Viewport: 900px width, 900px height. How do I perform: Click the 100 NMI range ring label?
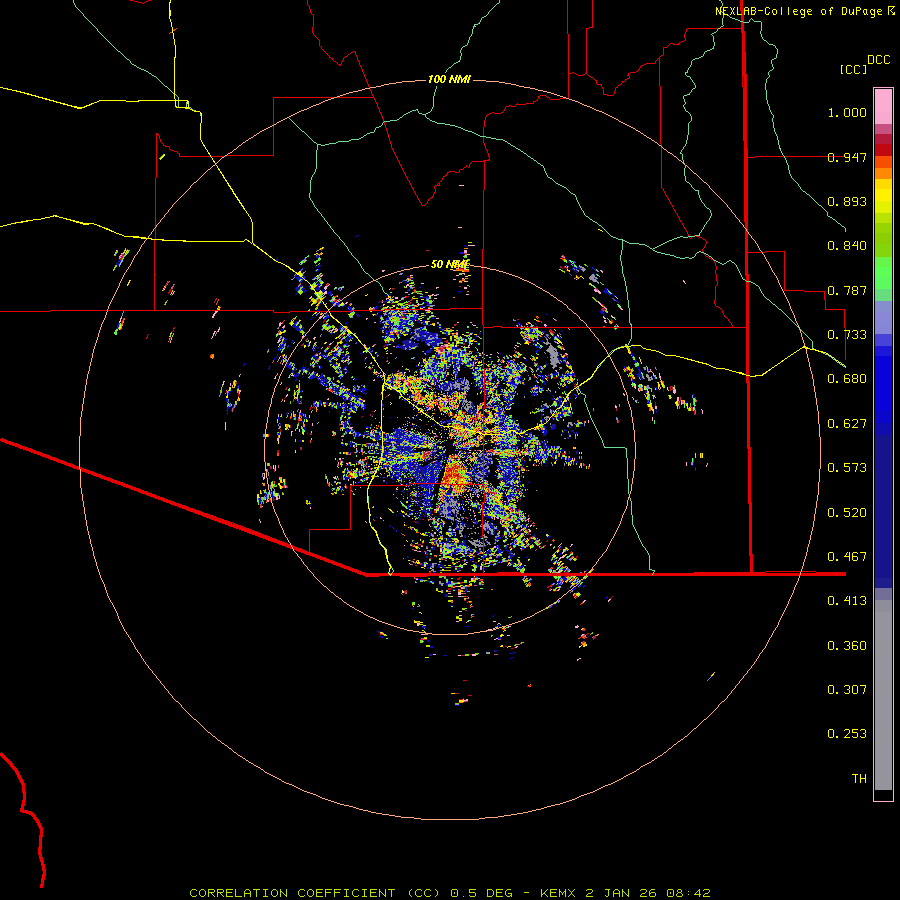point(449,79)
